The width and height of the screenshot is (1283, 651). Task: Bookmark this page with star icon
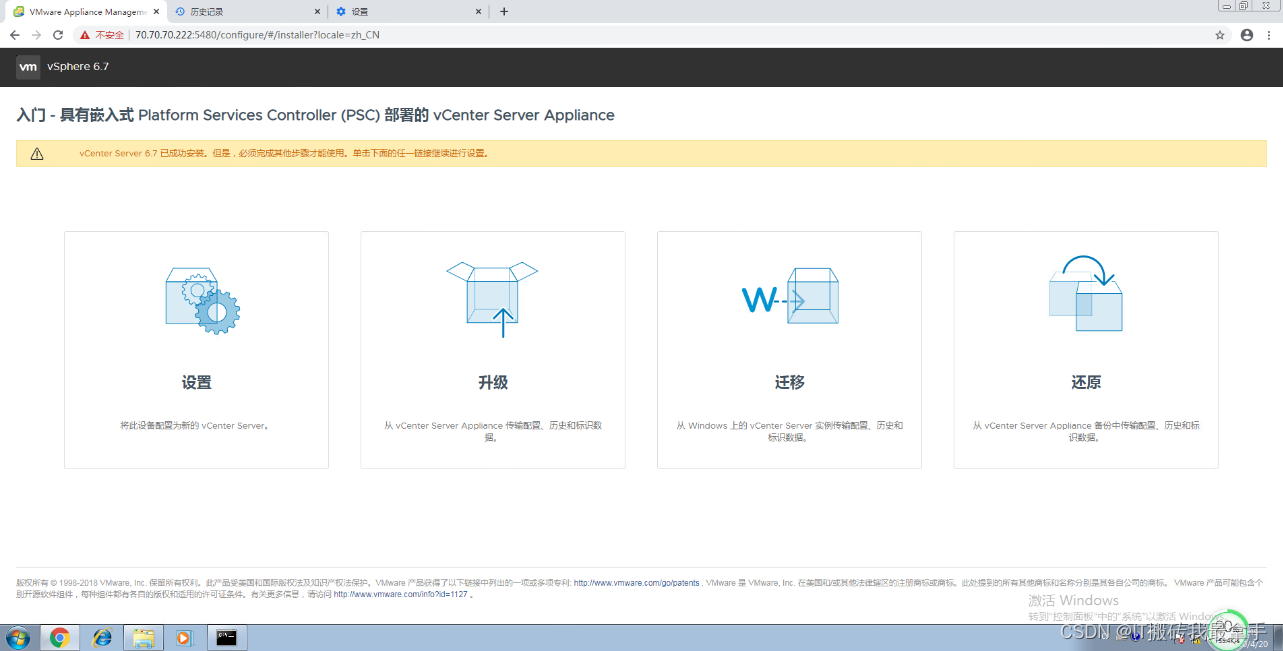click(x=1220, y=35)
